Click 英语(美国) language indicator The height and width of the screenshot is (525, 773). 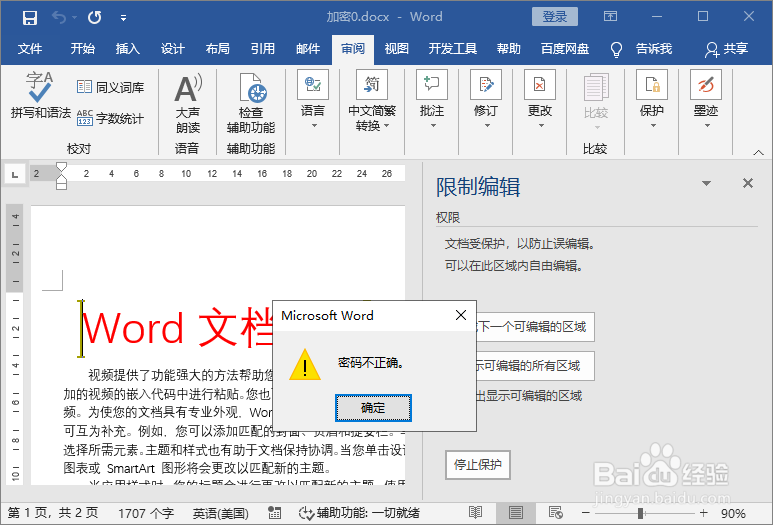click(220, 514)
